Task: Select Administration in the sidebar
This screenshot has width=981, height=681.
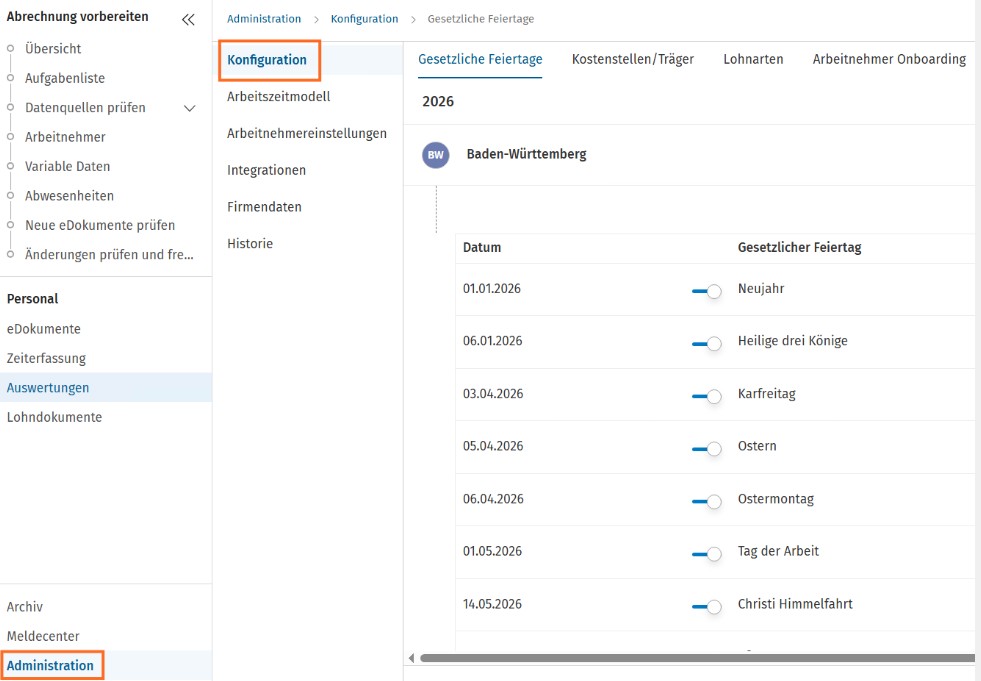Action: 50,665
